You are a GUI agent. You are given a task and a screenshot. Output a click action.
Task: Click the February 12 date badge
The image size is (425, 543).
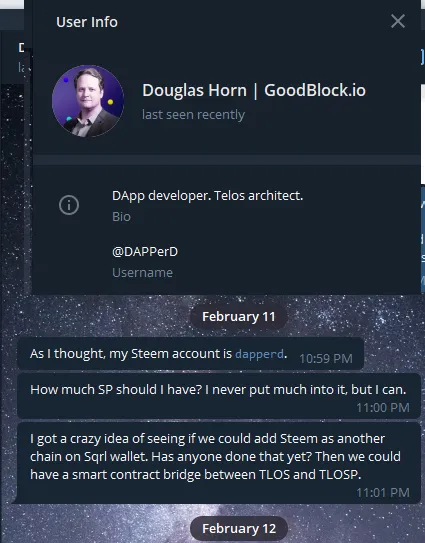[x=239, y=529]
